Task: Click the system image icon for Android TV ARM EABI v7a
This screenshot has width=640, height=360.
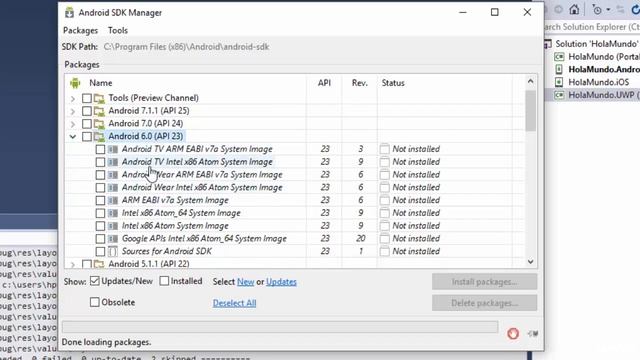Action: click(x=113, y=149)
